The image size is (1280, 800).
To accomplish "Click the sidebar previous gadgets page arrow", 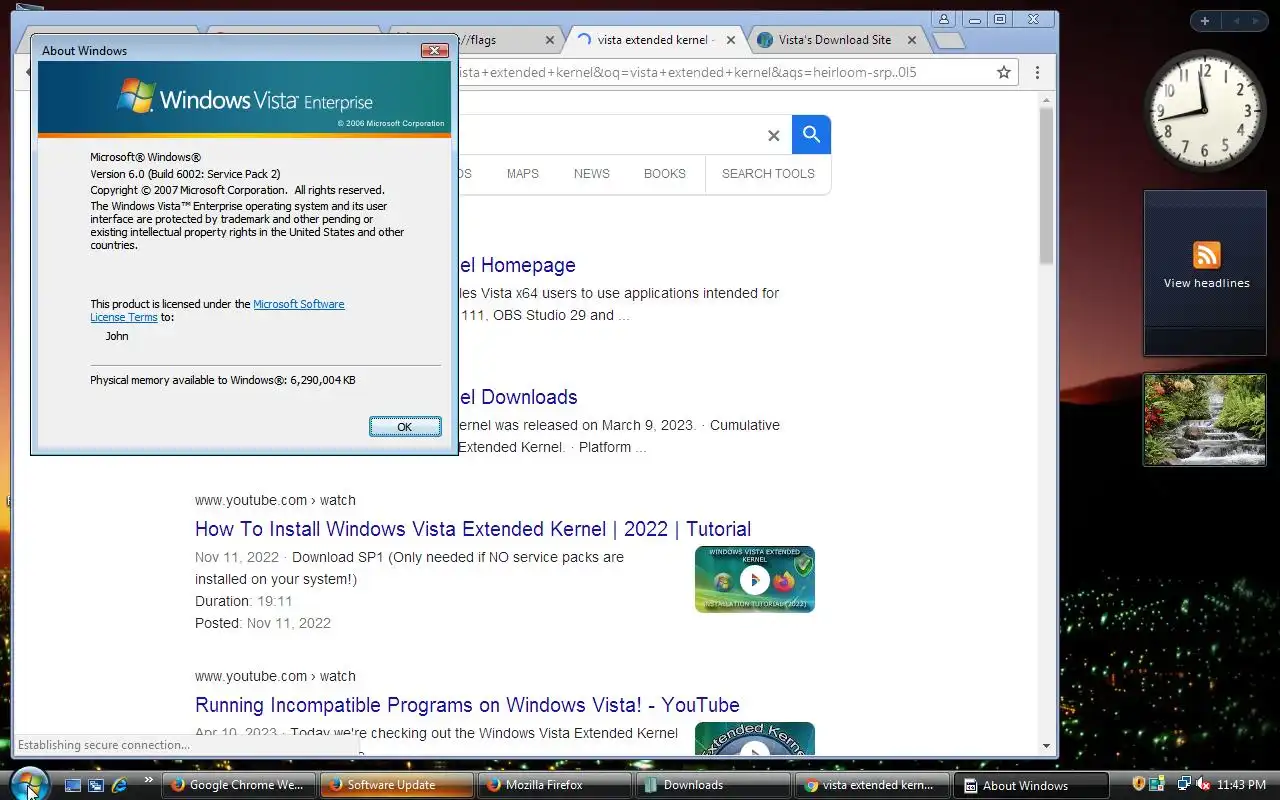I will coord(1234,21).
